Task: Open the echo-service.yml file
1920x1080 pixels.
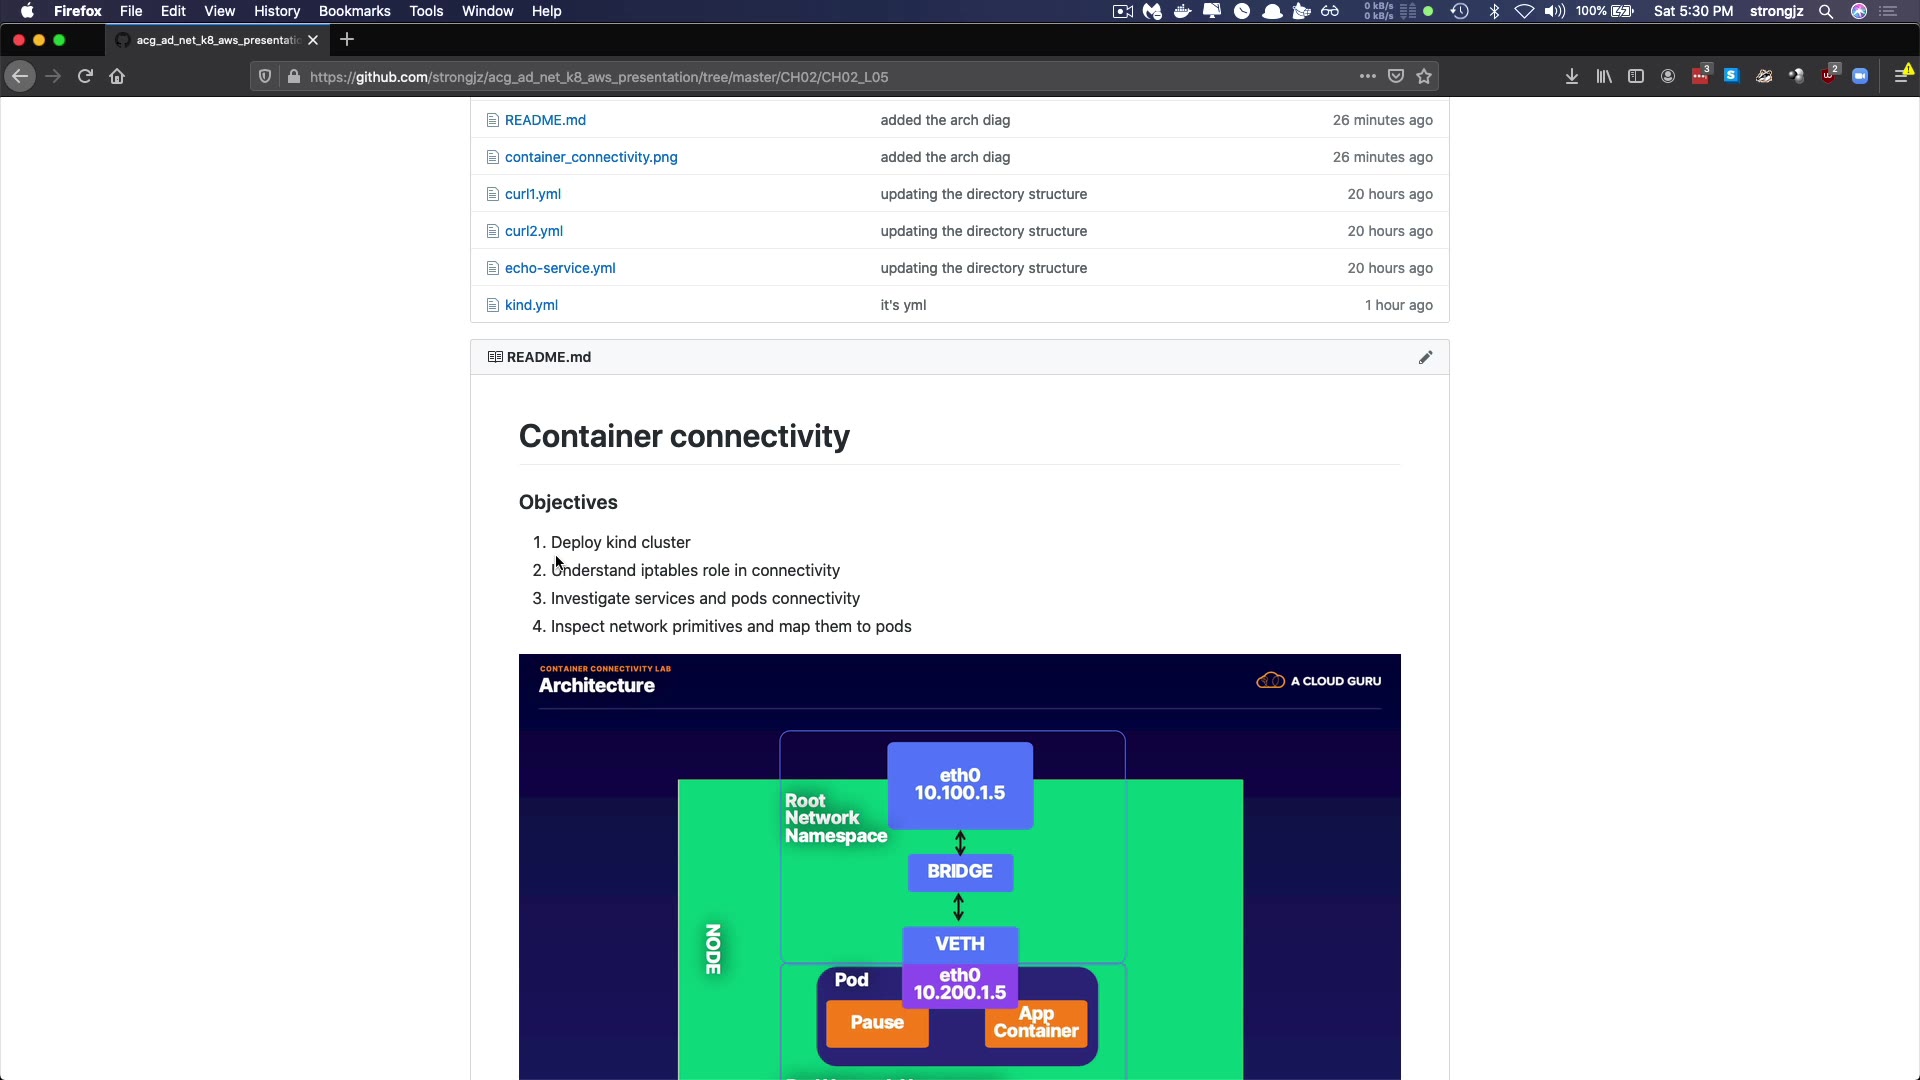Action: click(560, 268)
